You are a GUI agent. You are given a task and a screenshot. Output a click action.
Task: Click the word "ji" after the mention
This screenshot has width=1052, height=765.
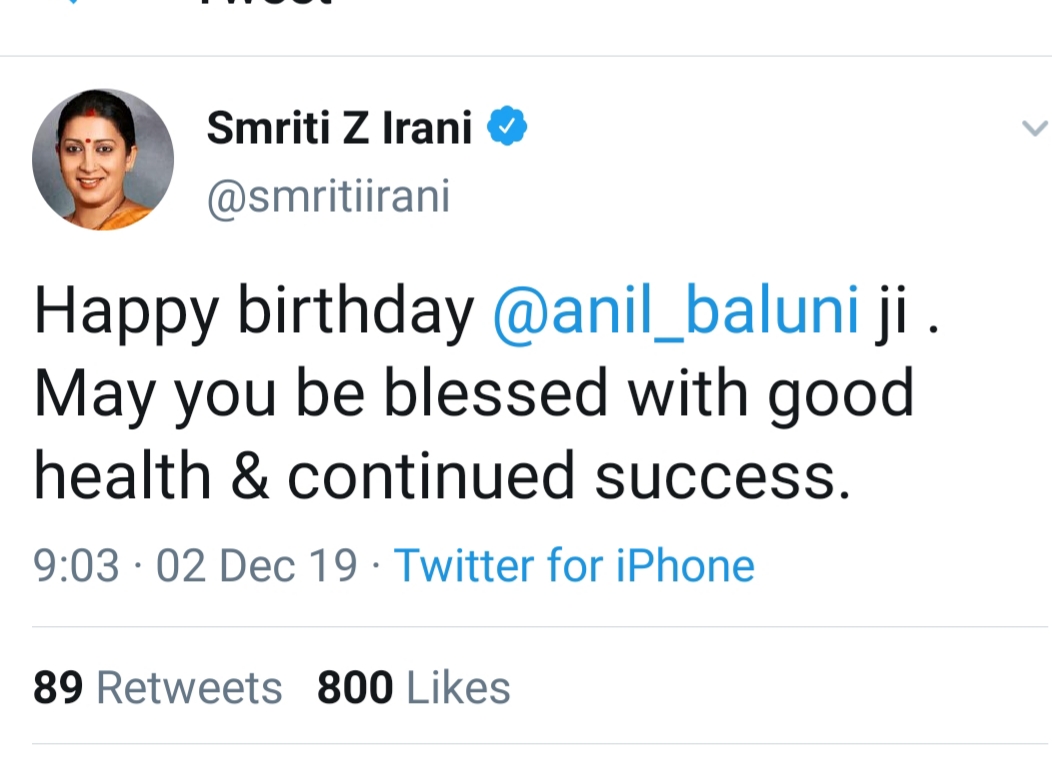[x=892, y=313]
